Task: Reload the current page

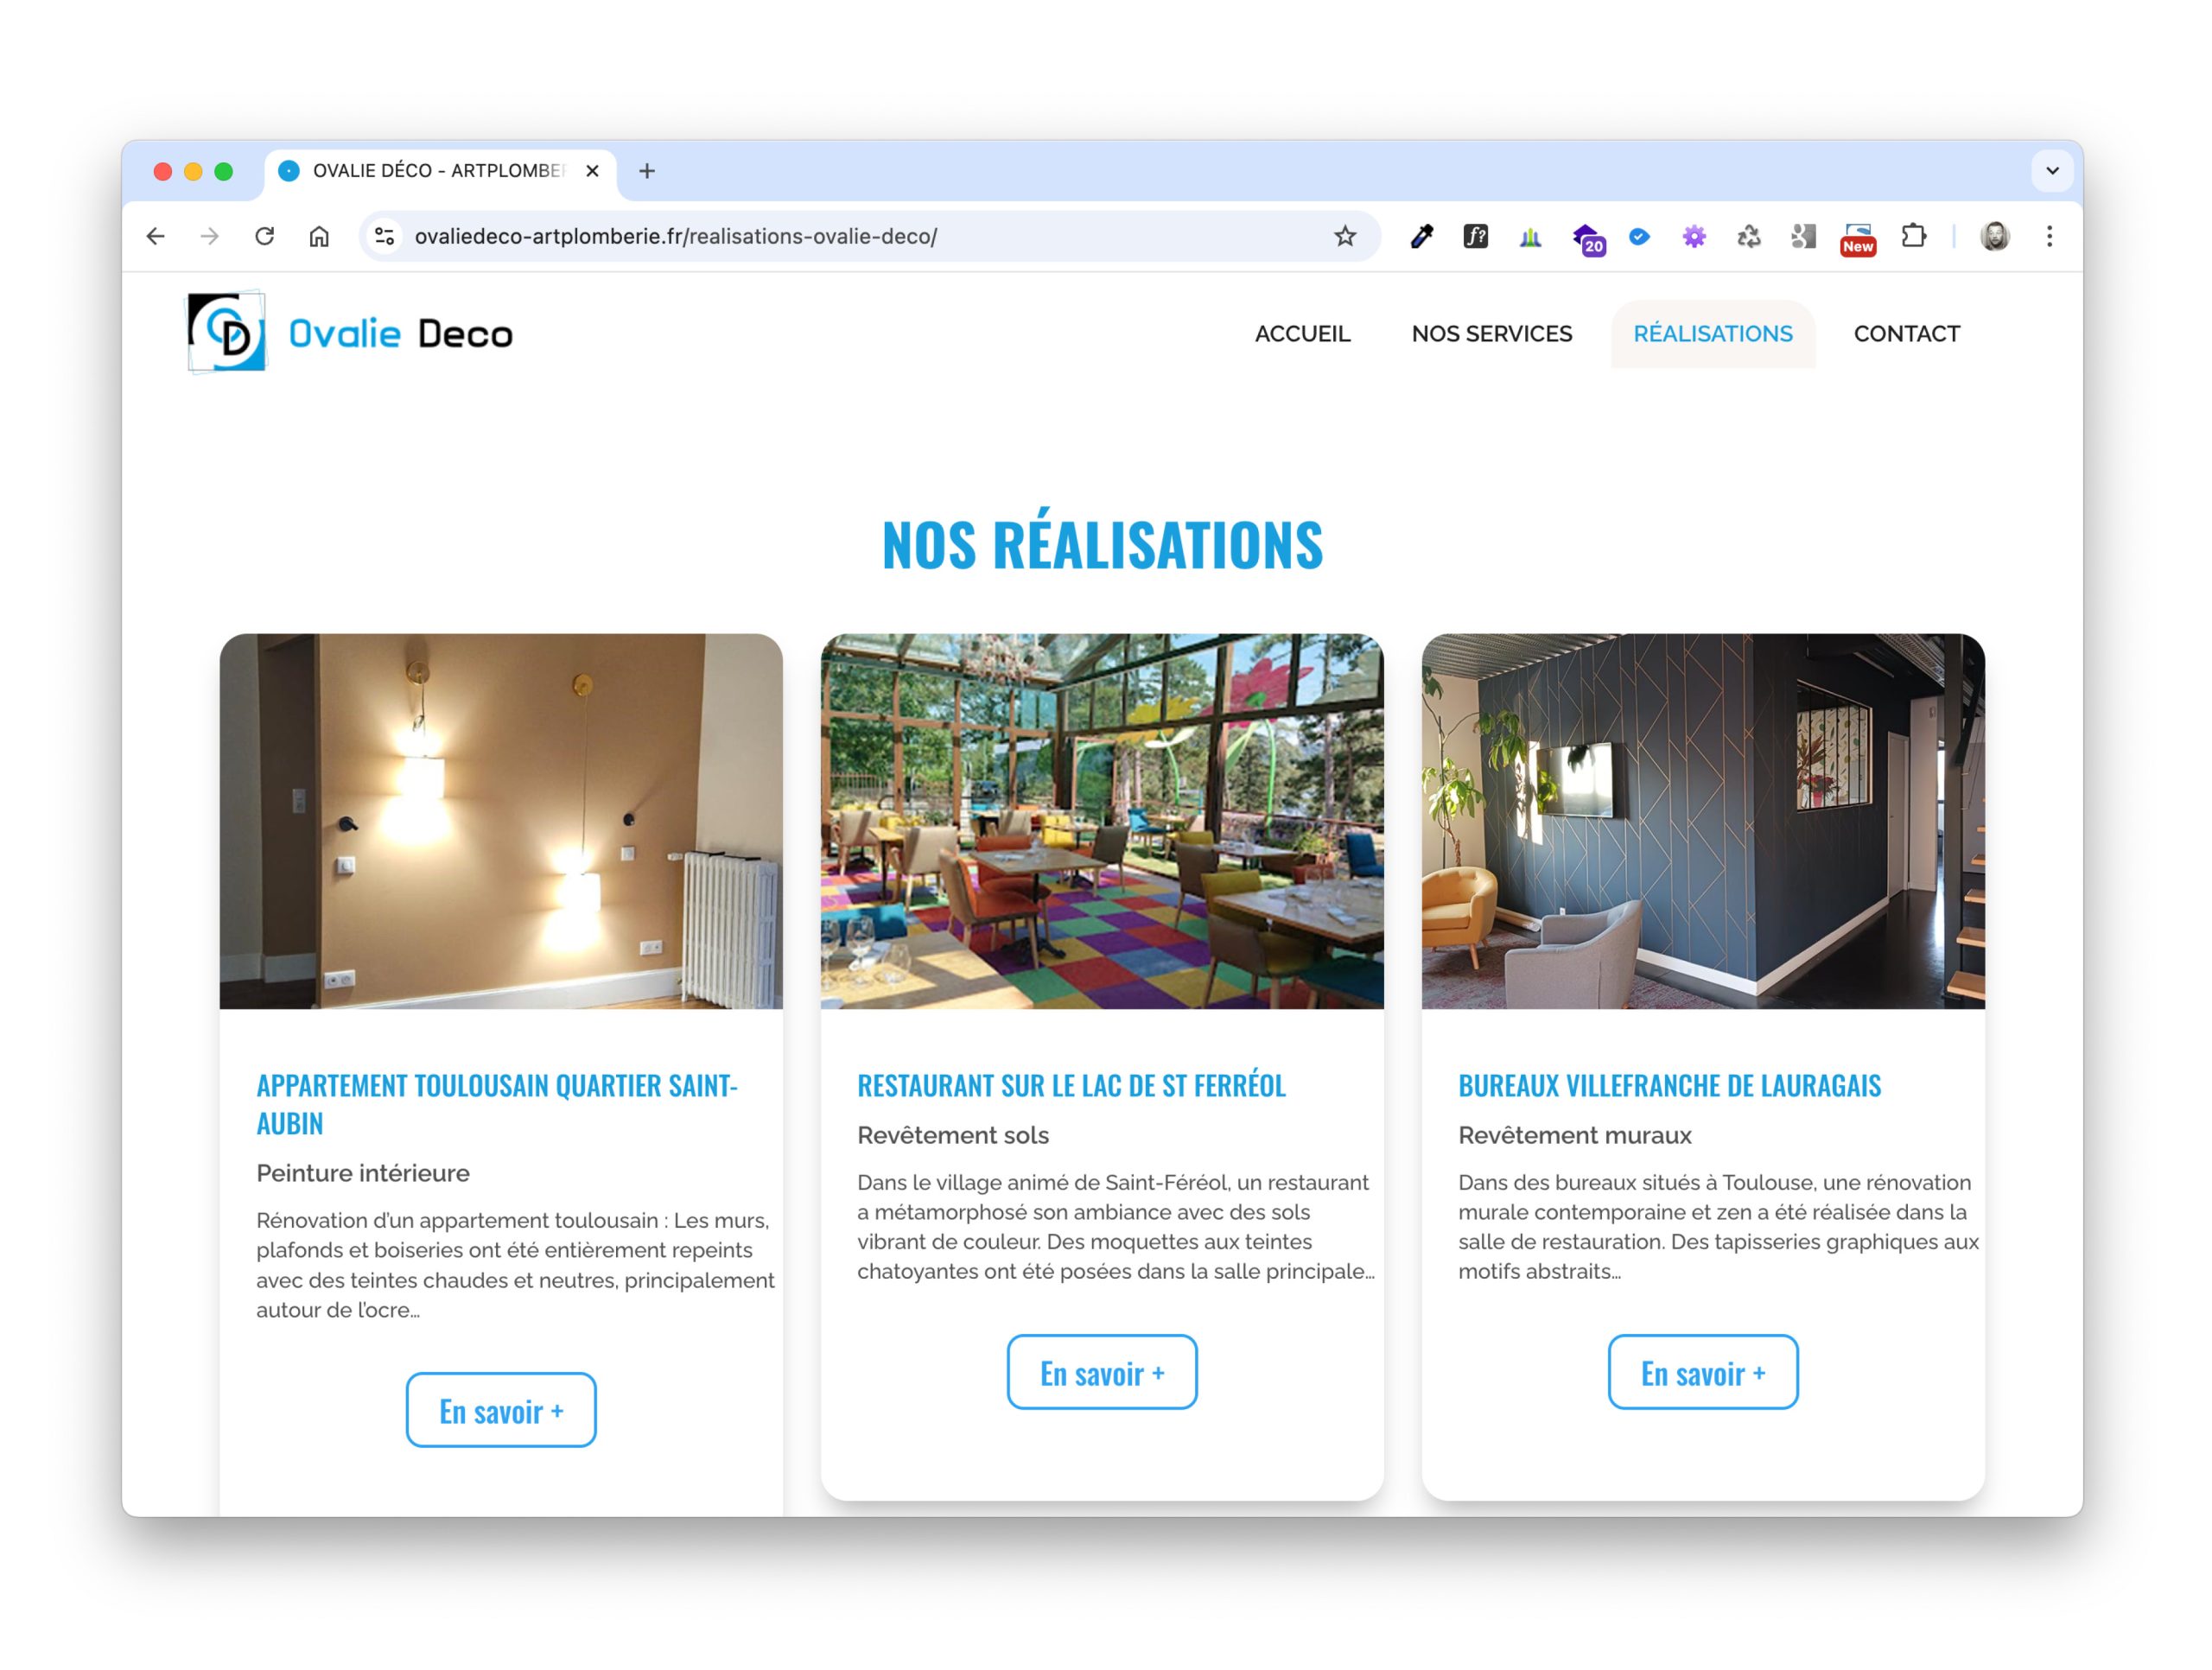Action: pos(264,237)
